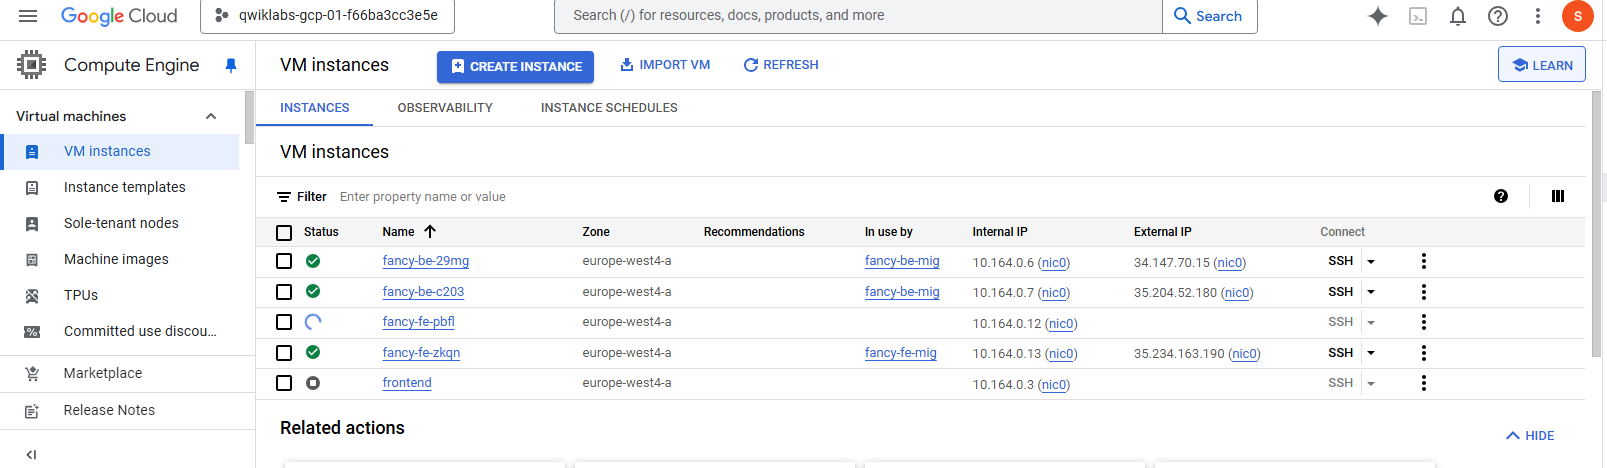Viewport: 1607px width, 468px height.
Task: Toggle the Compute Engine pin icon
Action: pyautogui.click(x=231, y=65)
